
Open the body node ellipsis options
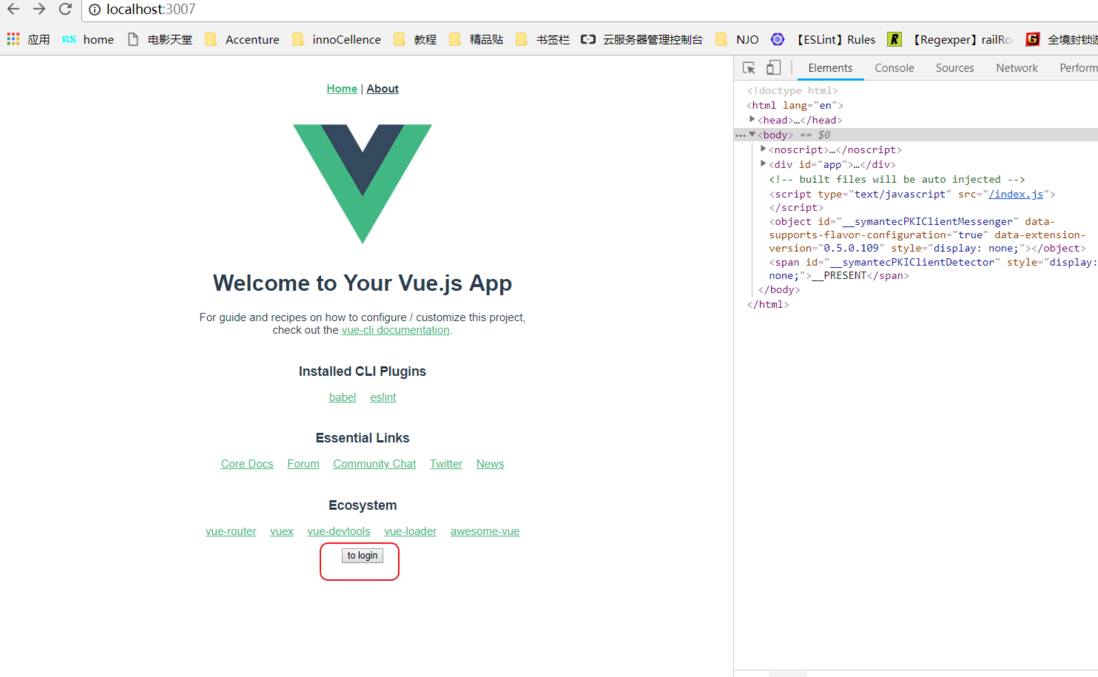(740, 135)
